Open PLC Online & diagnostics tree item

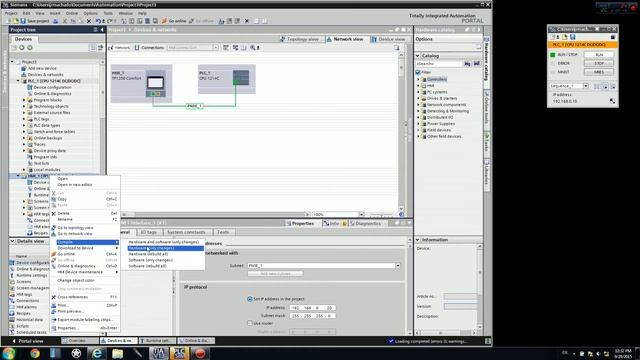coord(52,94)
